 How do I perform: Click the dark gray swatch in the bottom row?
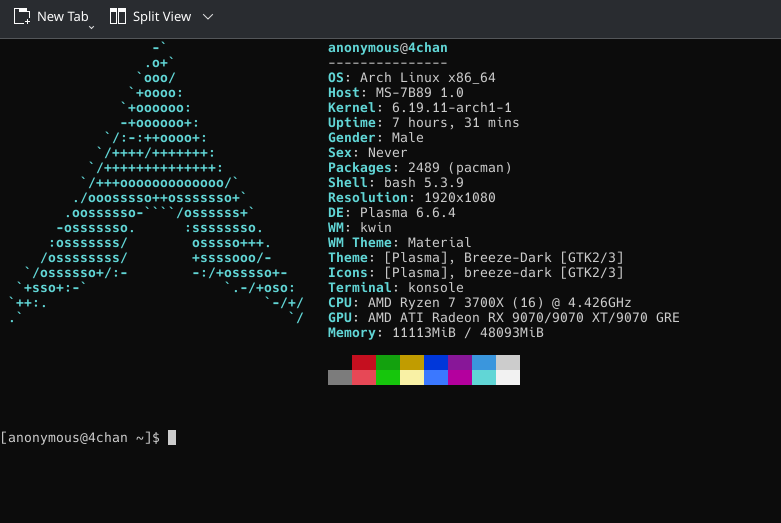point(340,377)
